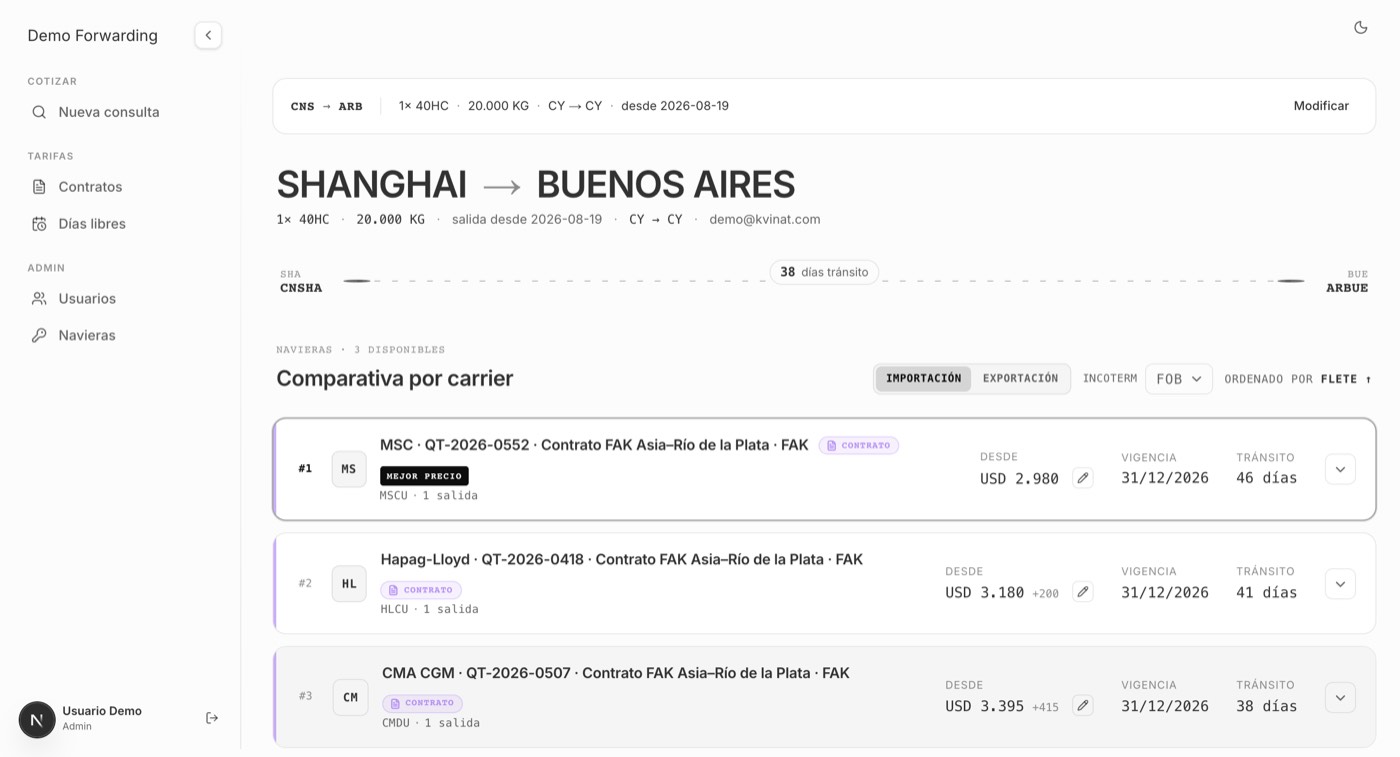
Task: Click the CNS → ARB route summary
Action: coord(327,106)
